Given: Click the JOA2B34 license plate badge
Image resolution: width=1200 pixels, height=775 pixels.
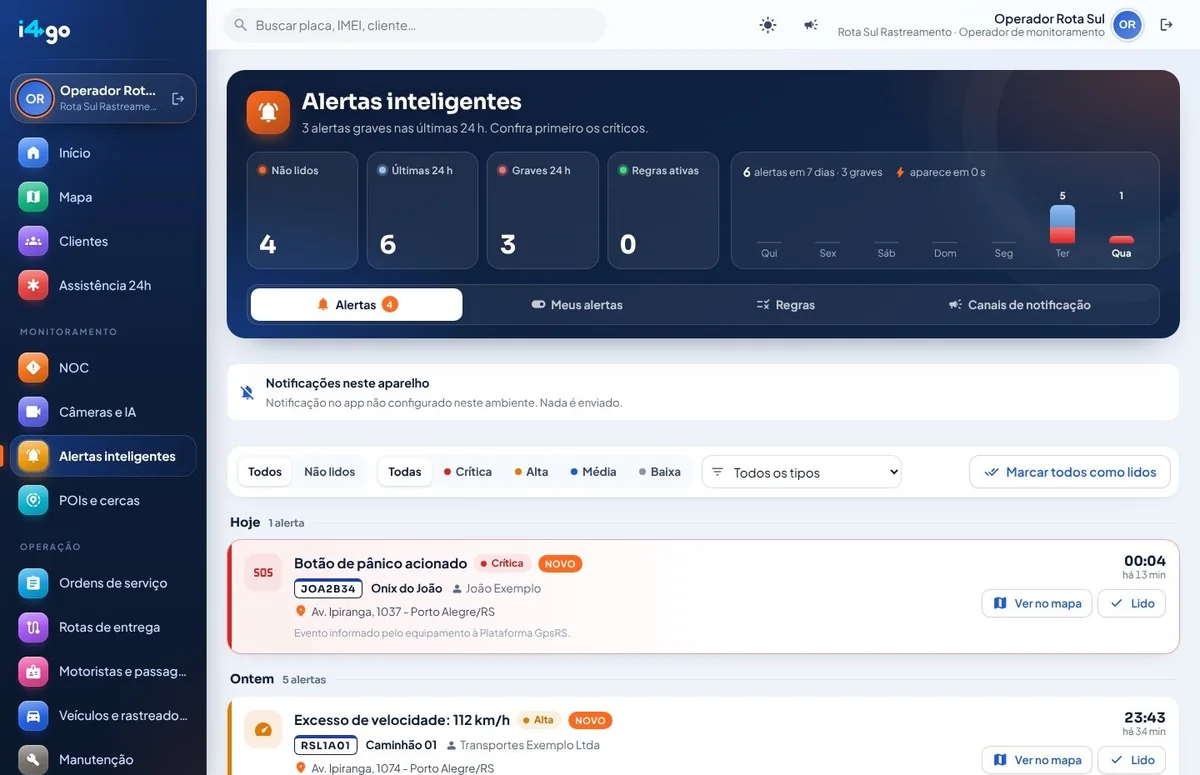Looking at the screenshot, I should [x=328, y=589].
